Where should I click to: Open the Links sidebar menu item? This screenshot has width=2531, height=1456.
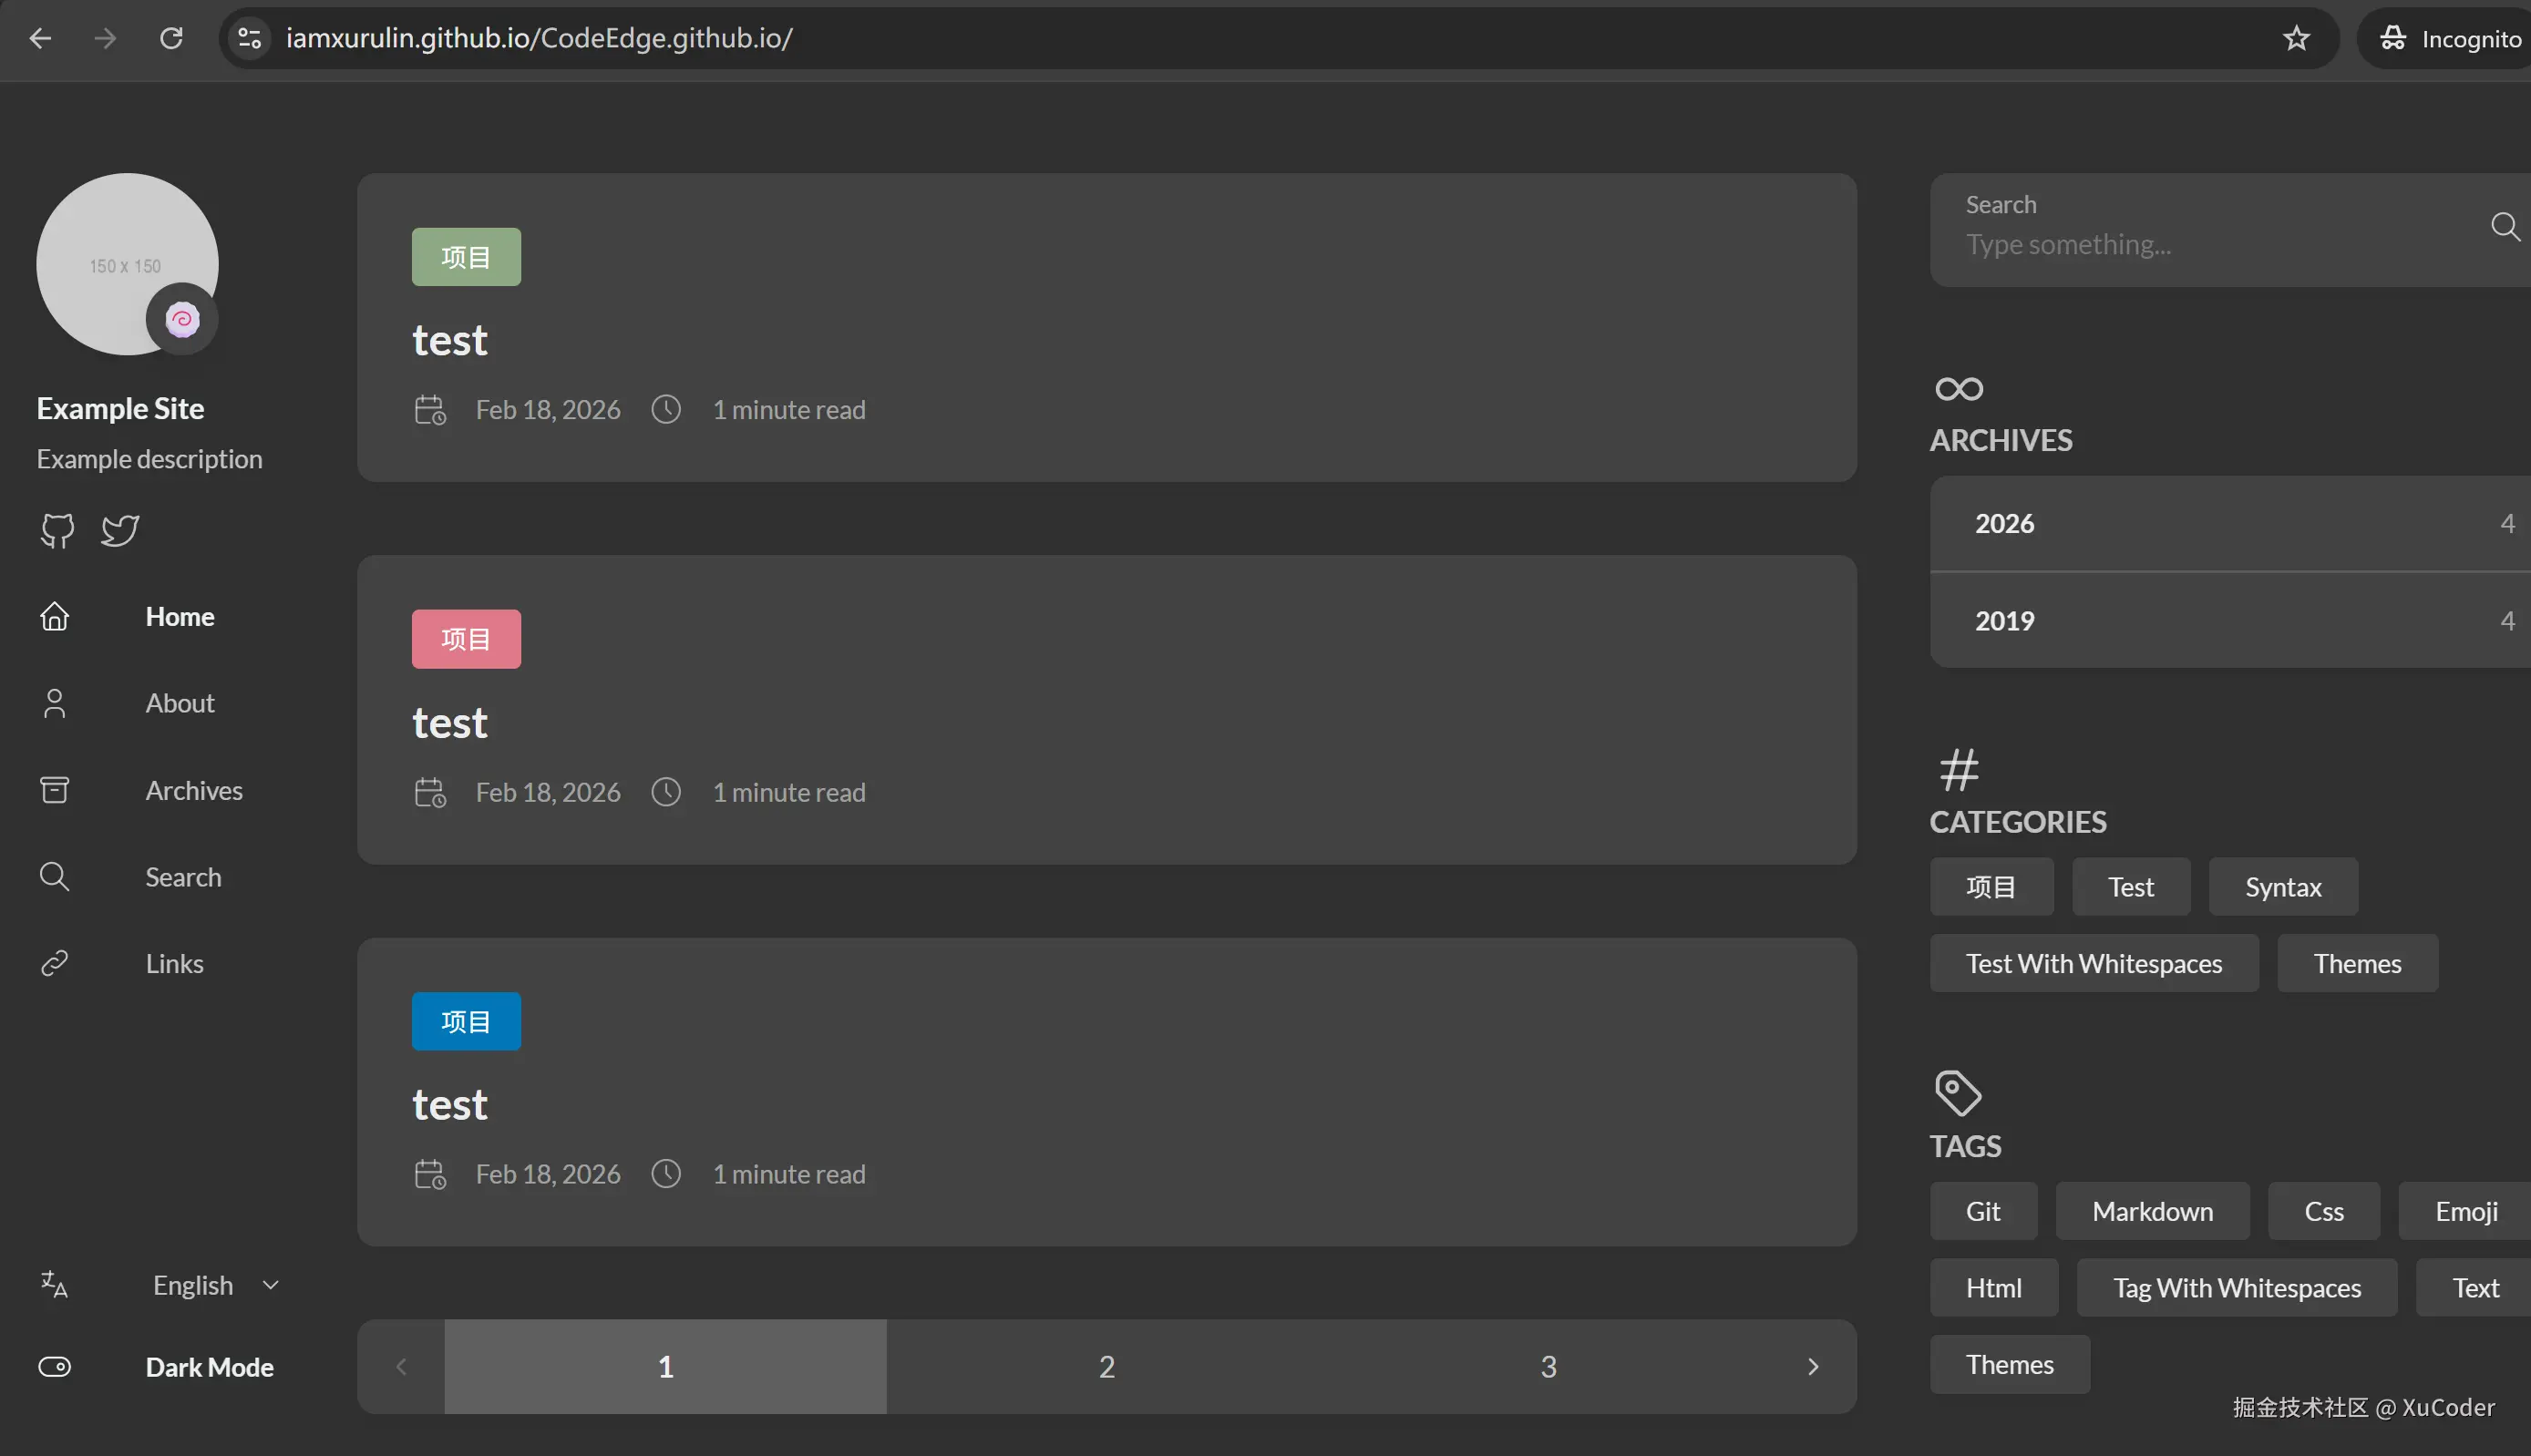coord(174,963)
